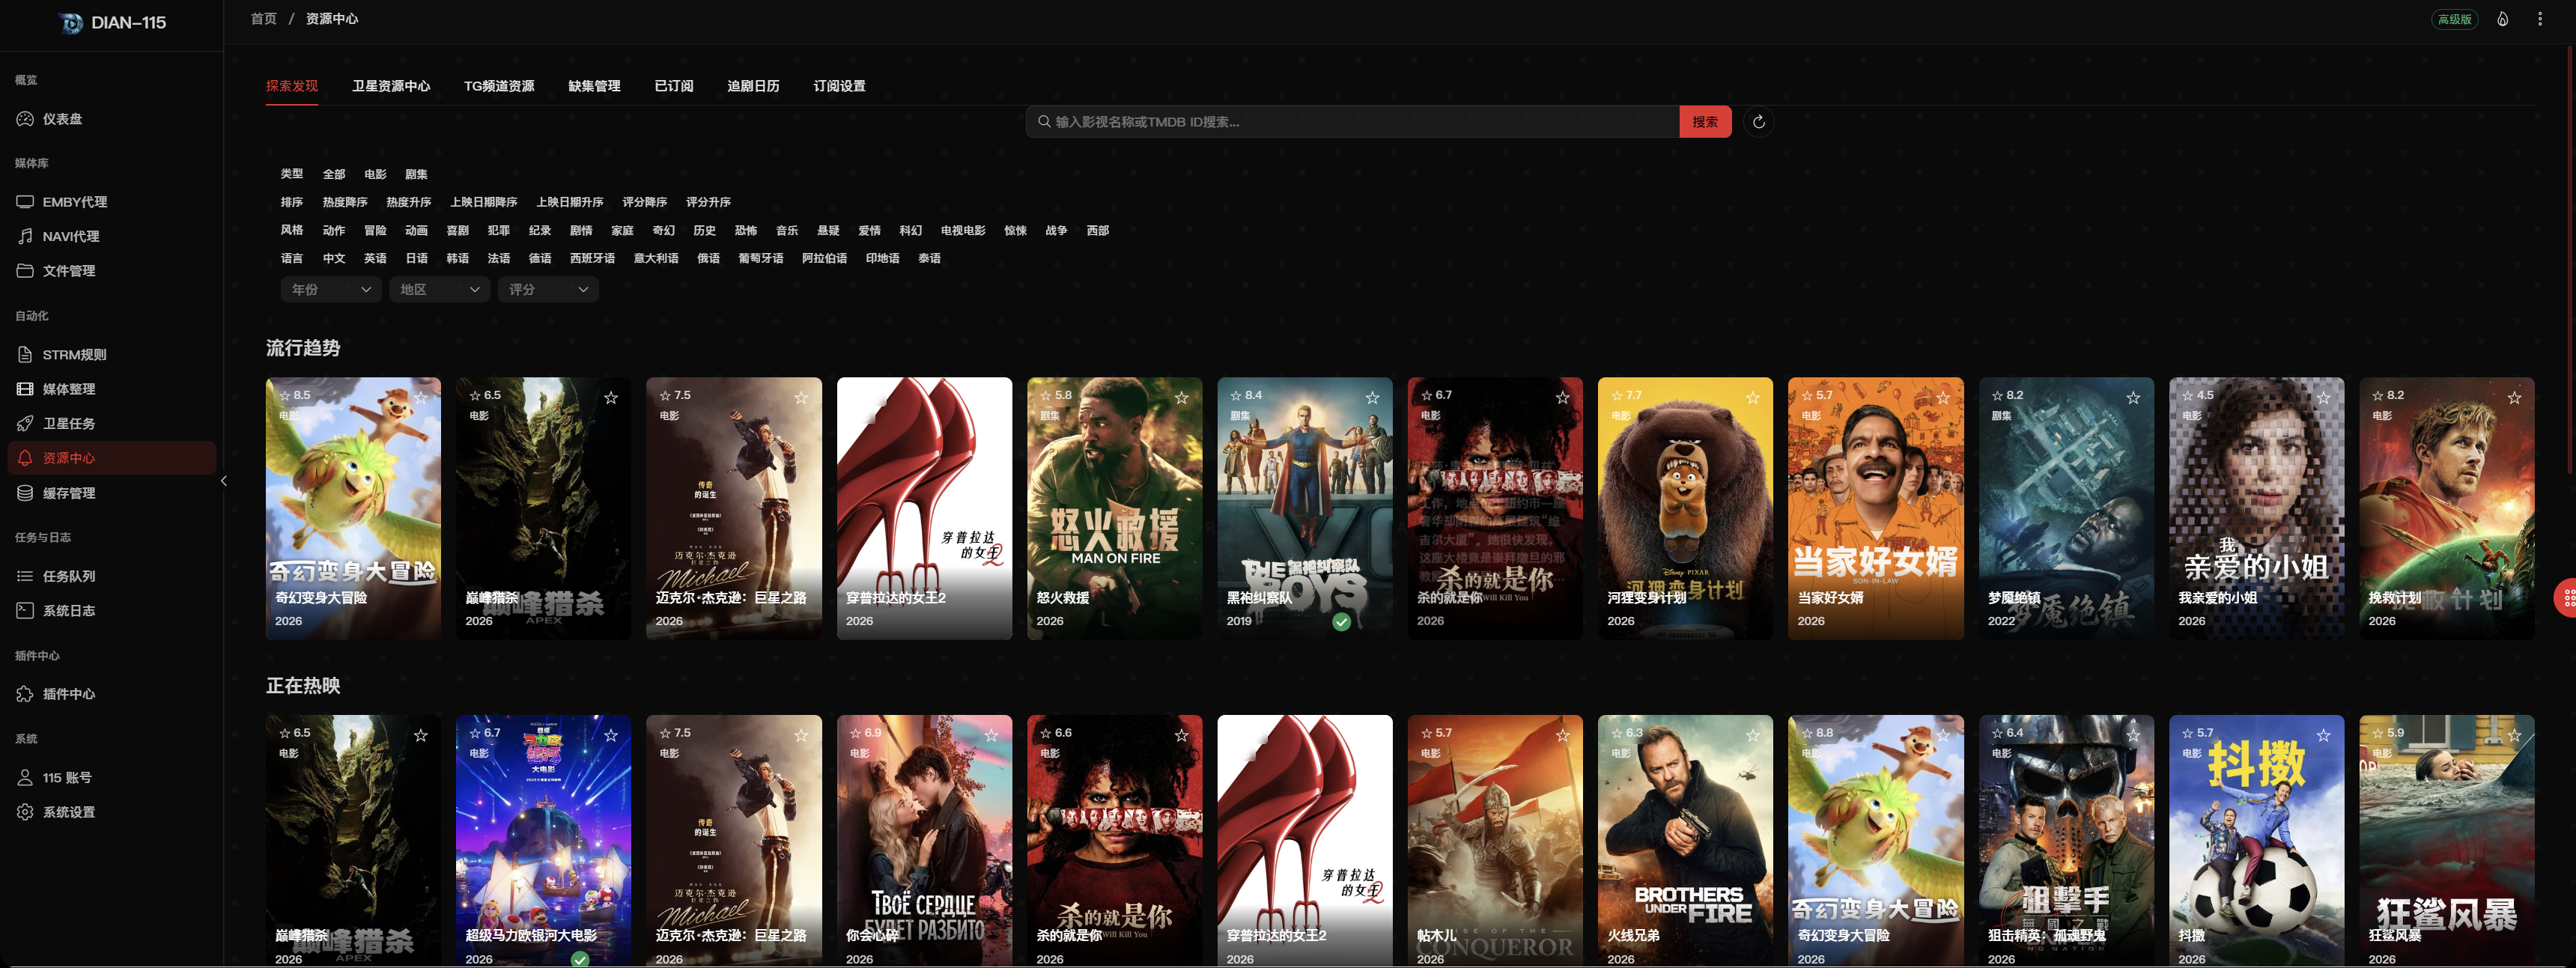Select the 全部 type filter

[334, 175]
